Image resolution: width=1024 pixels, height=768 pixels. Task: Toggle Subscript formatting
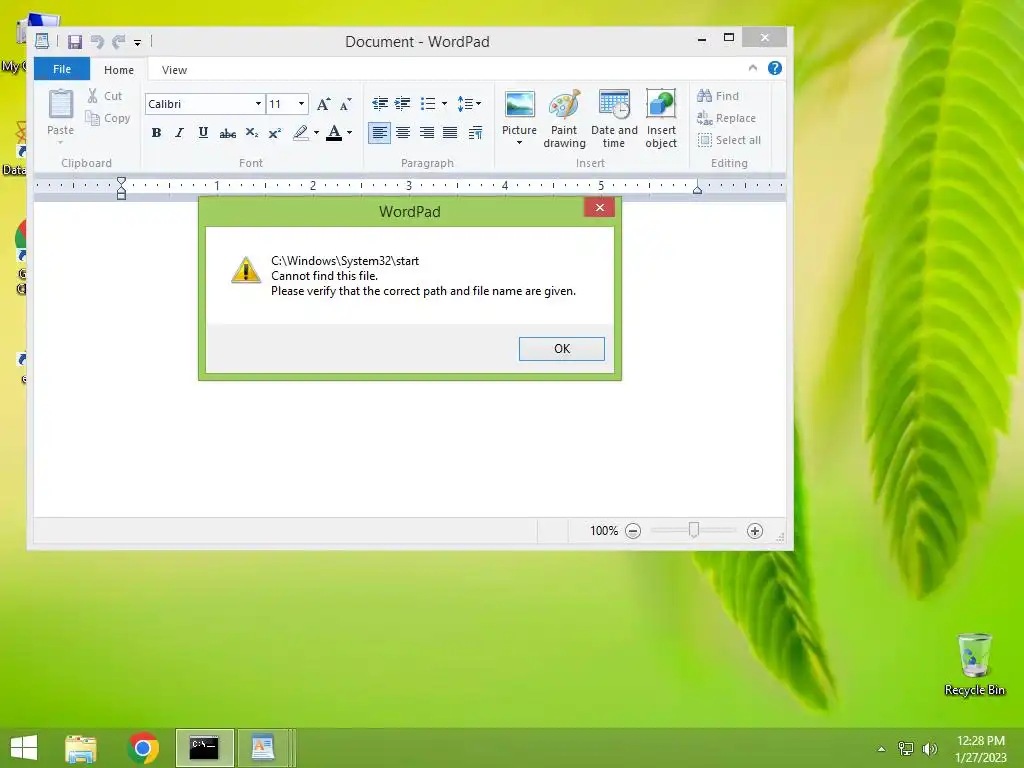coord(251,133)
